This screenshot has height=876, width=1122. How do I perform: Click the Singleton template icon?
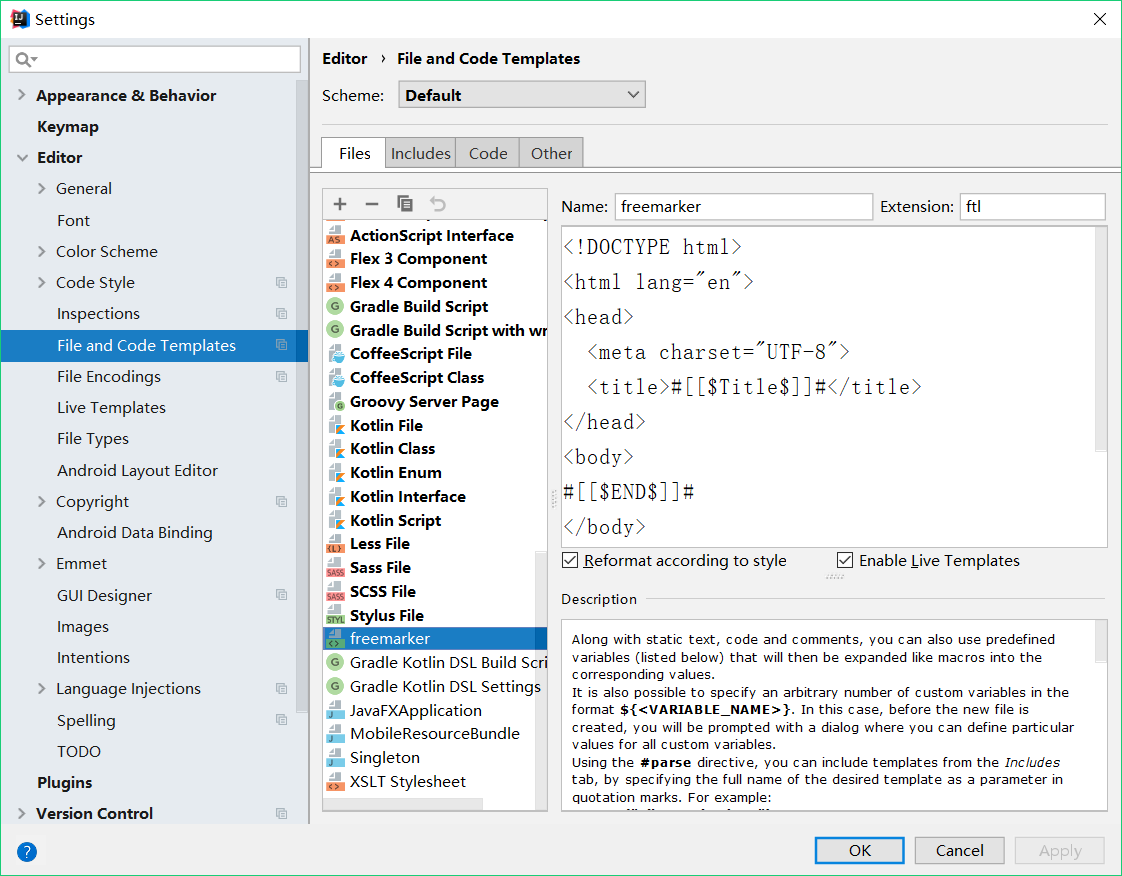click(335, 758)
